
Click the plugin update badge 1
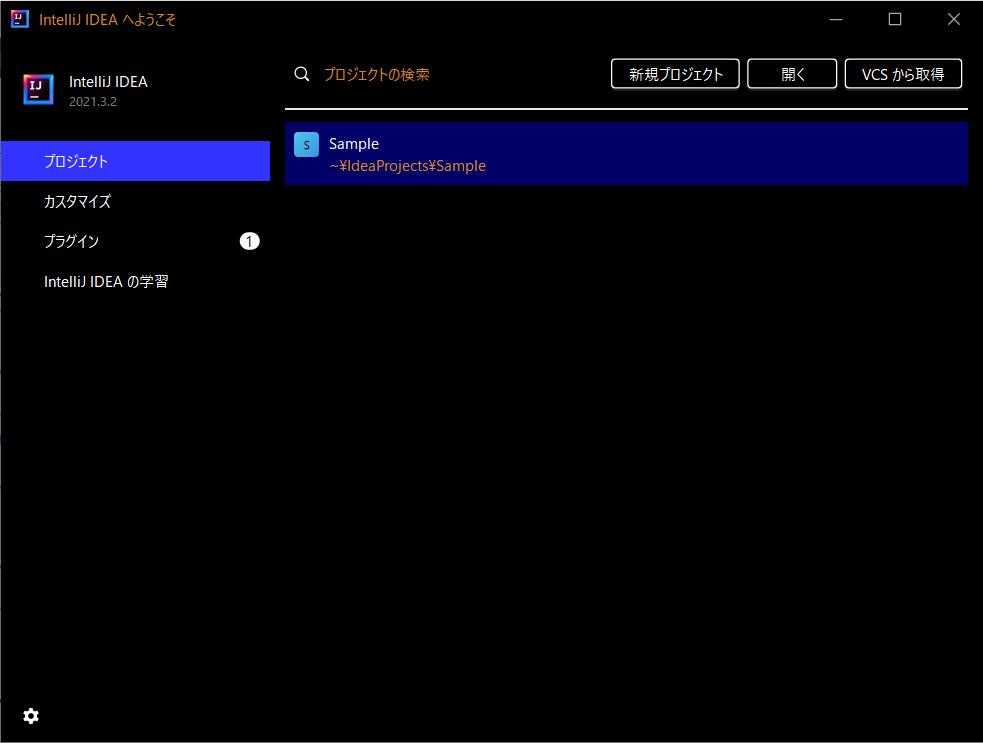(250, 241)
